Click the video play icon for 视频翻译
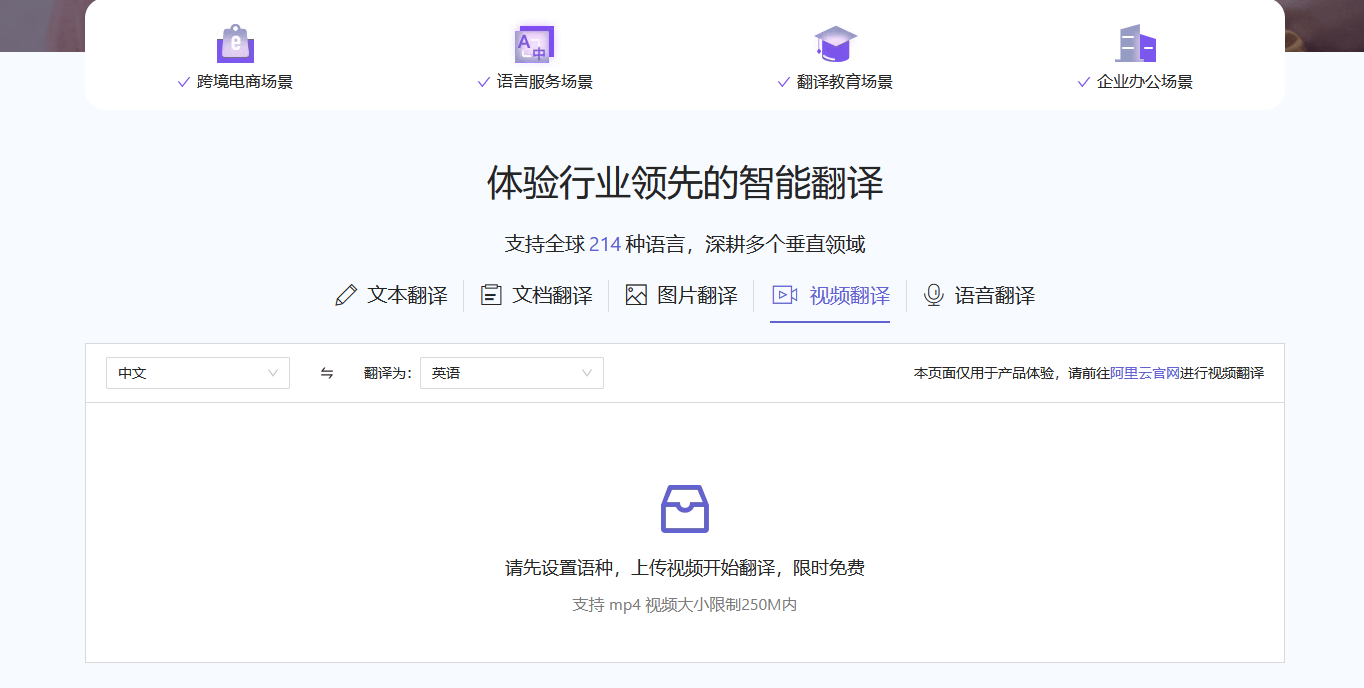The height and width of the screenshot is (688, 1364). [x=784, y=295]
